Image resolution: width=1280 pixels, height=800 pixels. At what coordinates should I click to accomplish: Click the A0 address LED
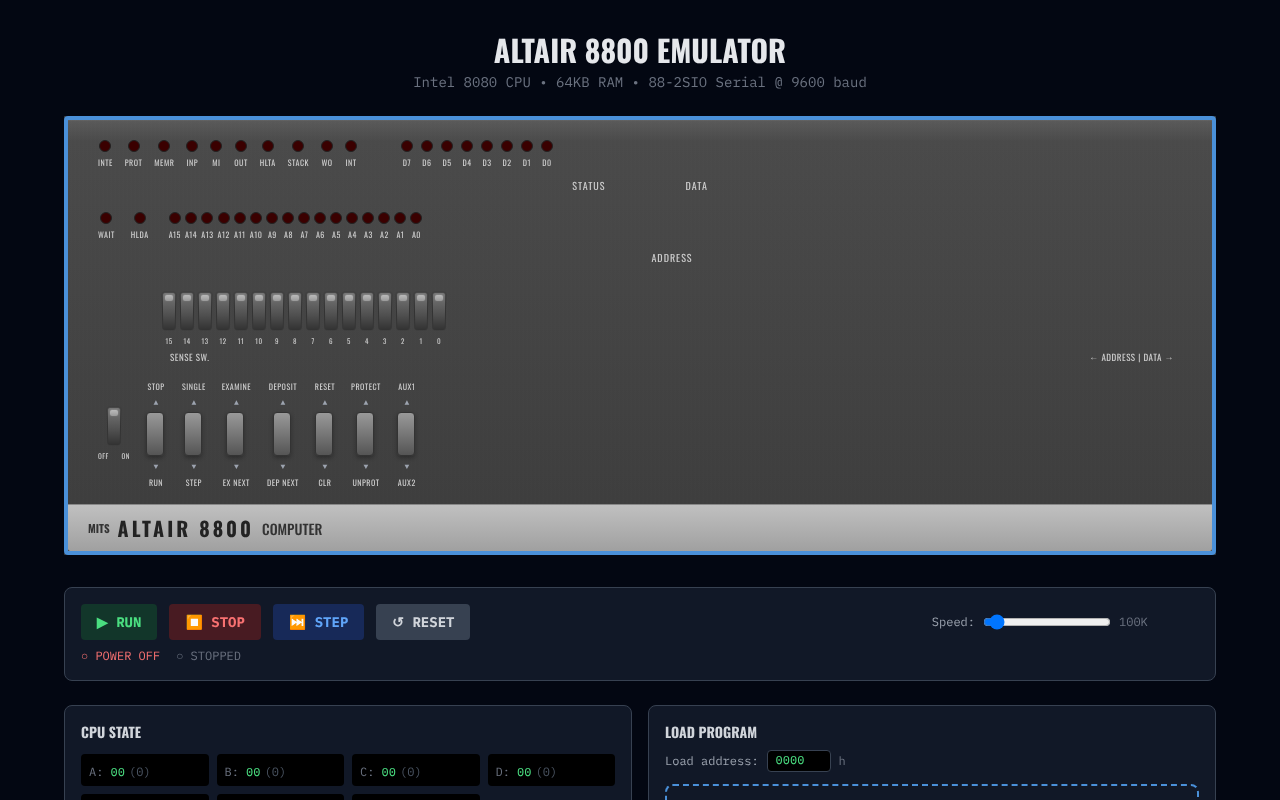(x=416, y=218)
